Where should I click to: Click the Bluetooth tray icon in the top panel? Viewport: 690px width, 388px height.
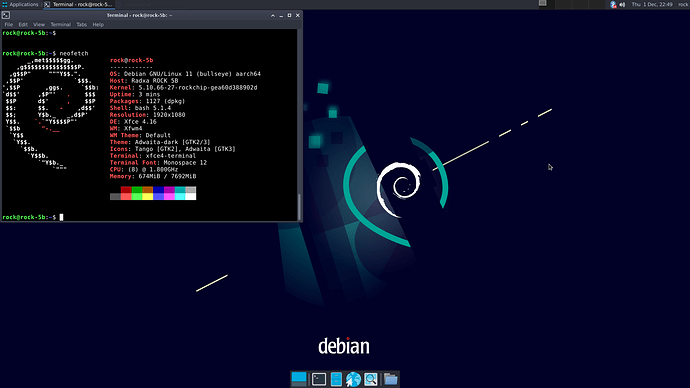point(613,4)
